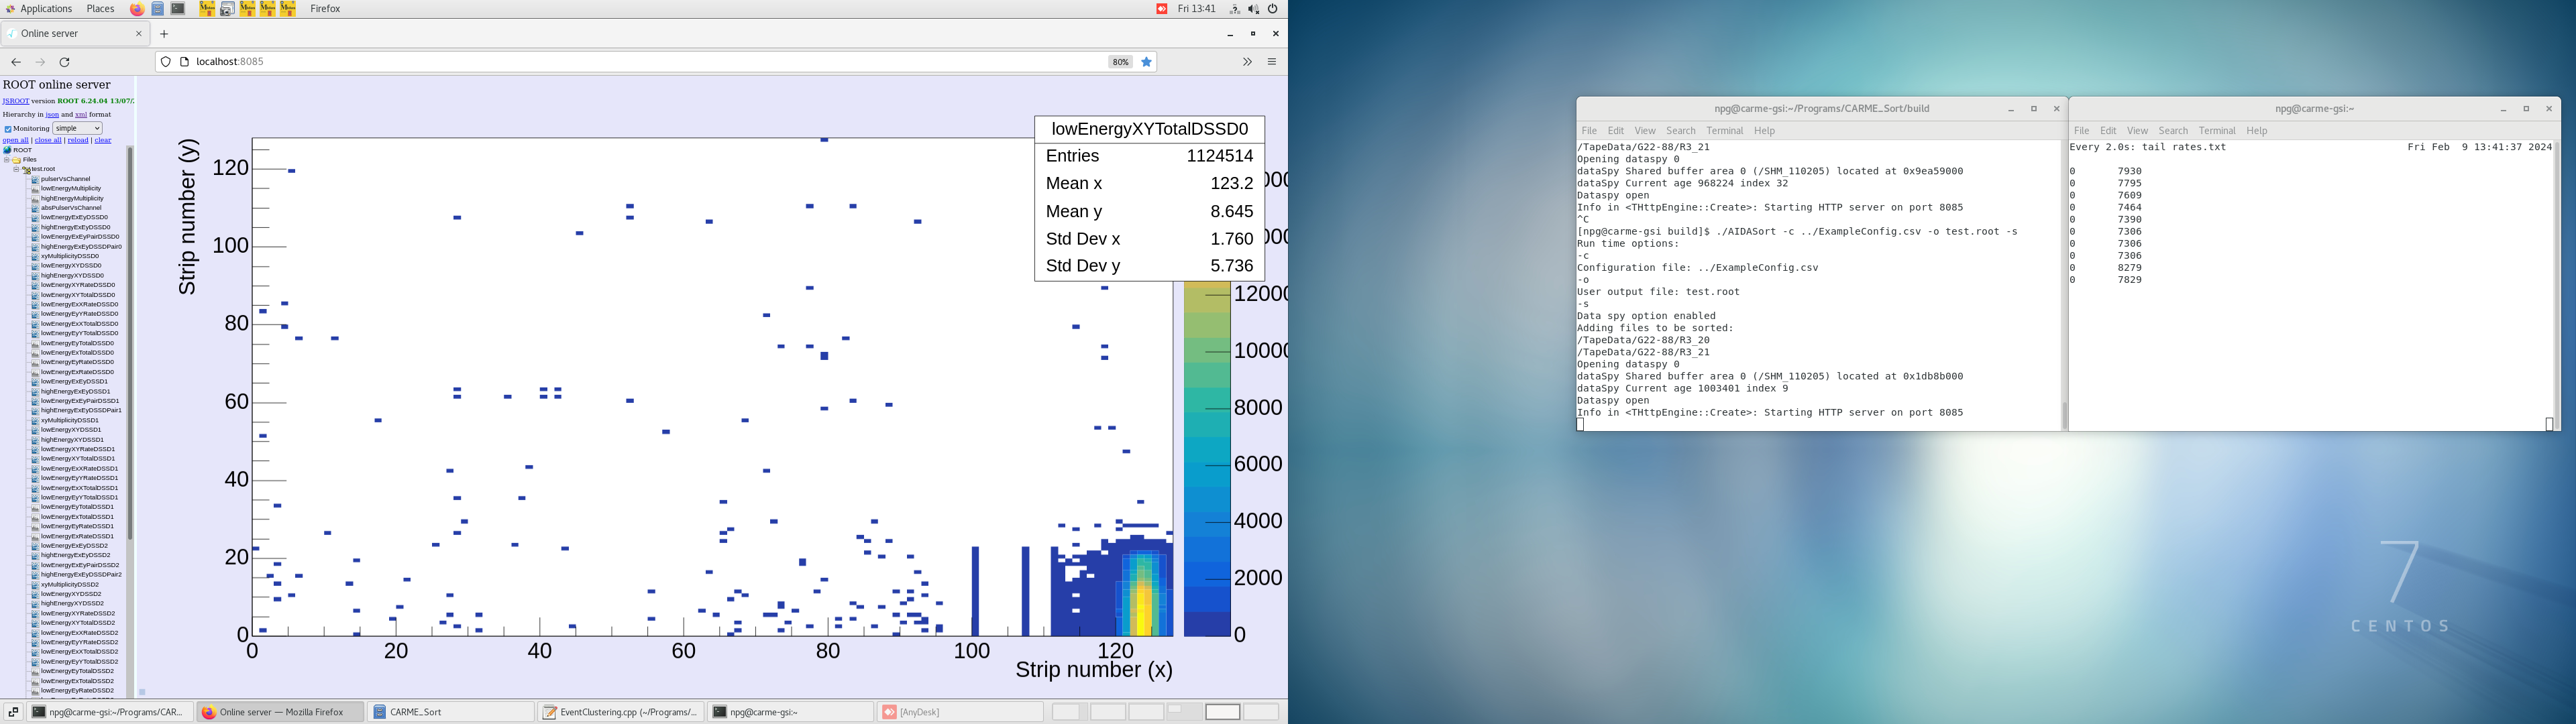Click the Firefox launcher icon in top panel
2576x724 pixels.
[x=137, y=9]
